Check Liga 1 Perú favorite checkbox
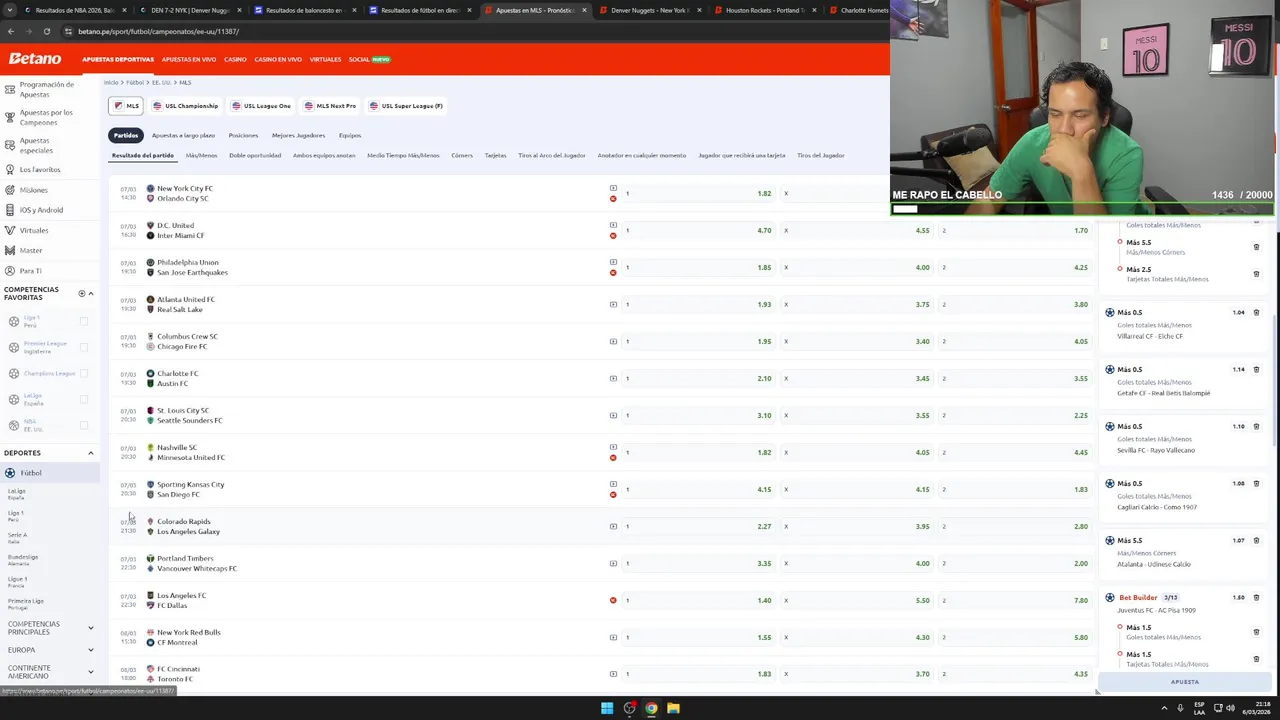This screenshot has height=720, width=1280. 84,321
